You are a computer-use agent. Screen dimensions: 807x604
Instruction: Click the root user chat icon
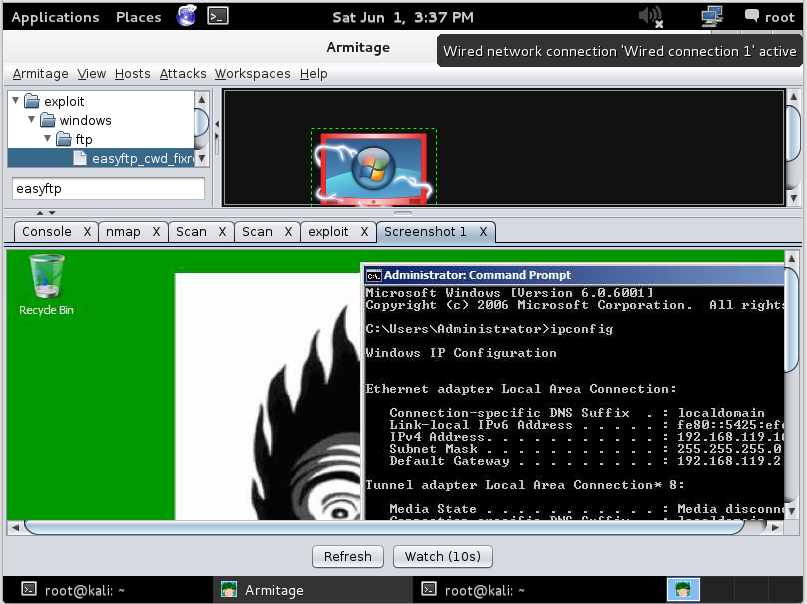coord(751,16)
